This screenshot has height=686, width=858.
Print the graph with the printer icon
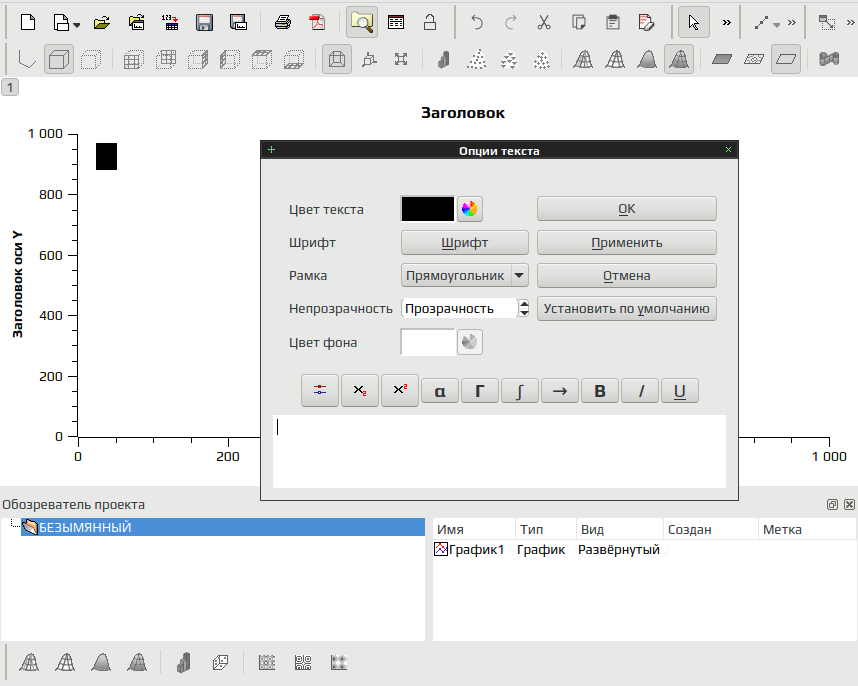point(283,22)
